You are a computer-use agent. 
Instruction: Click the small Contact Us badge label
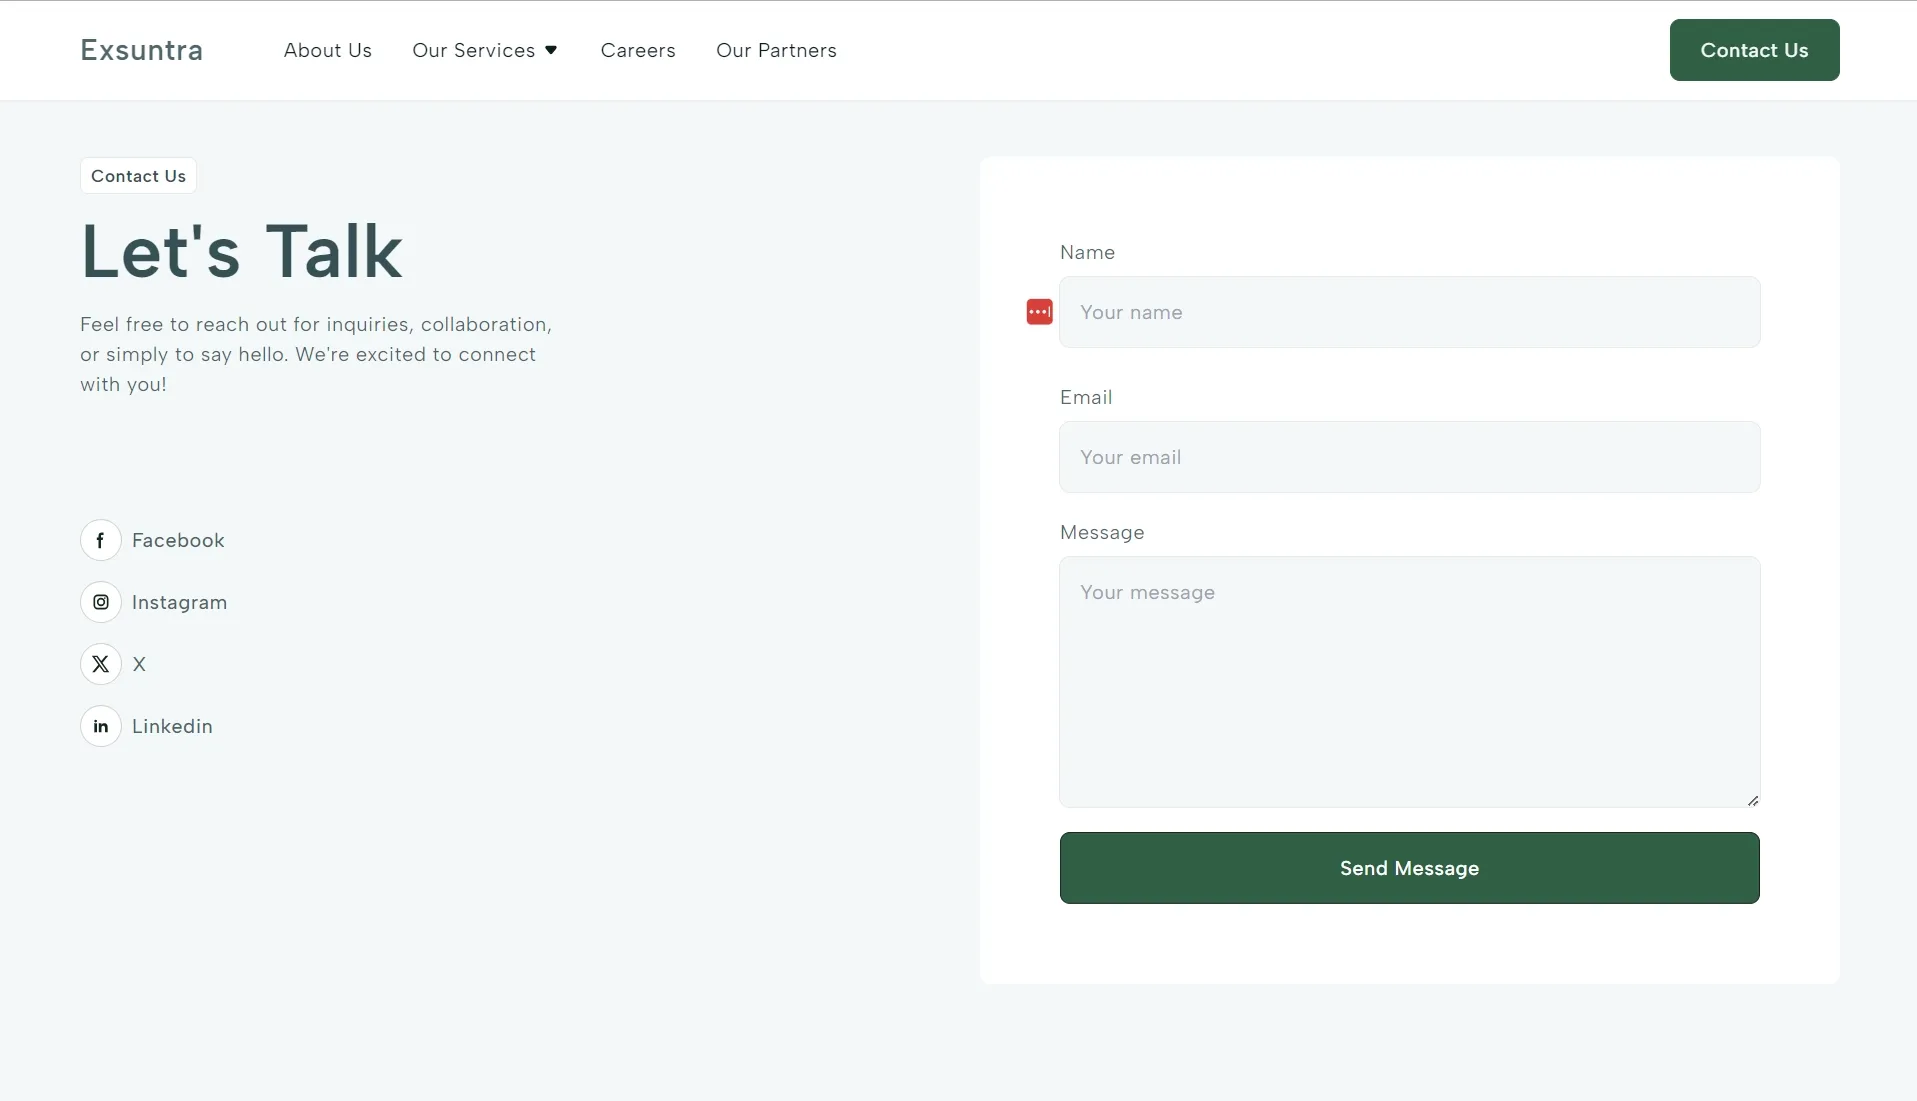[138, 176]
